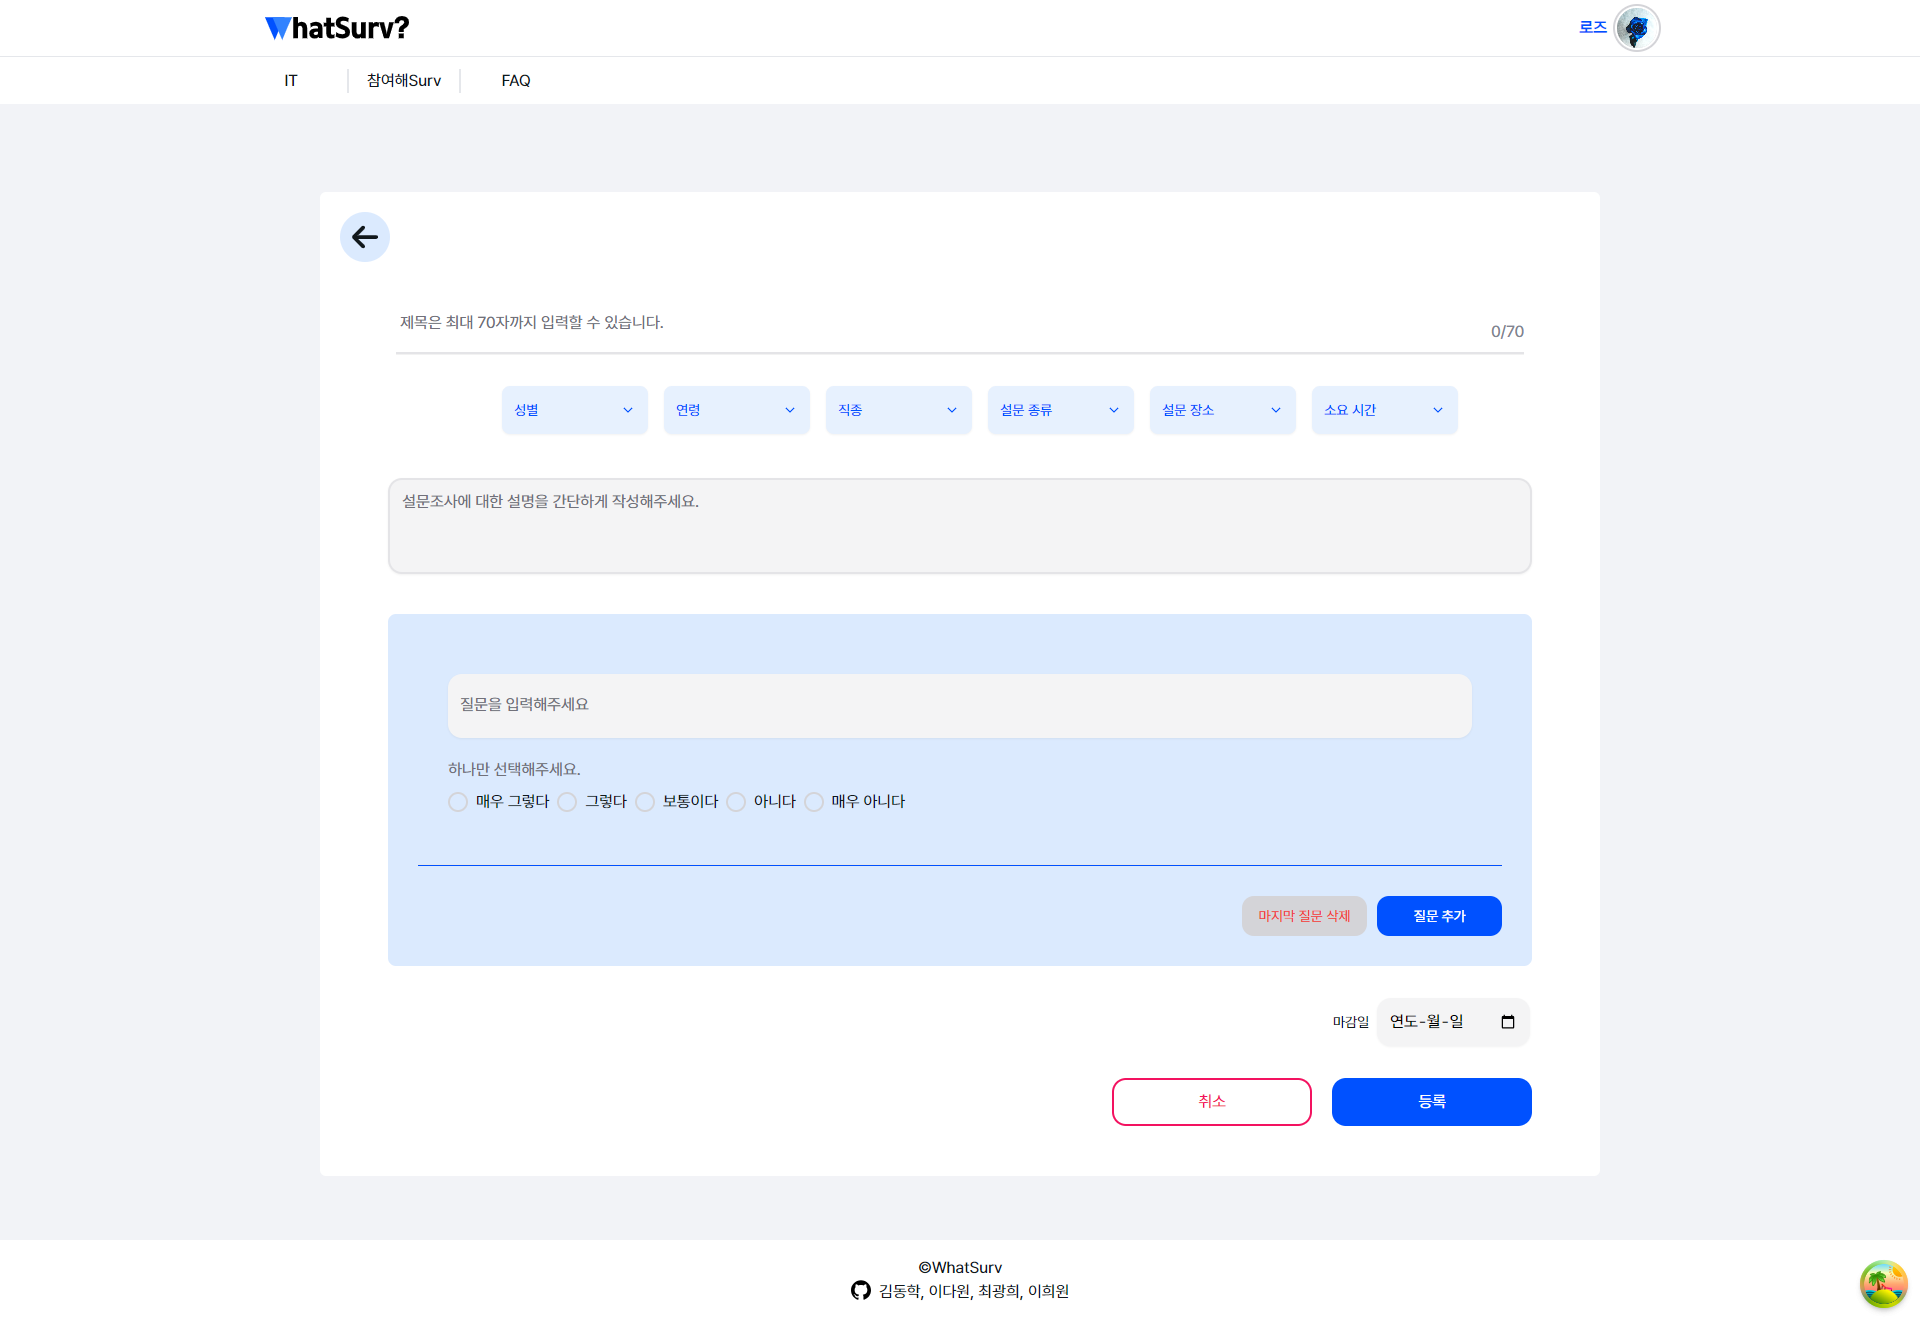This screenshot has width=1920, height=1320.
Task: Open the user profile avatar
Action: [x=1636, y=28]
